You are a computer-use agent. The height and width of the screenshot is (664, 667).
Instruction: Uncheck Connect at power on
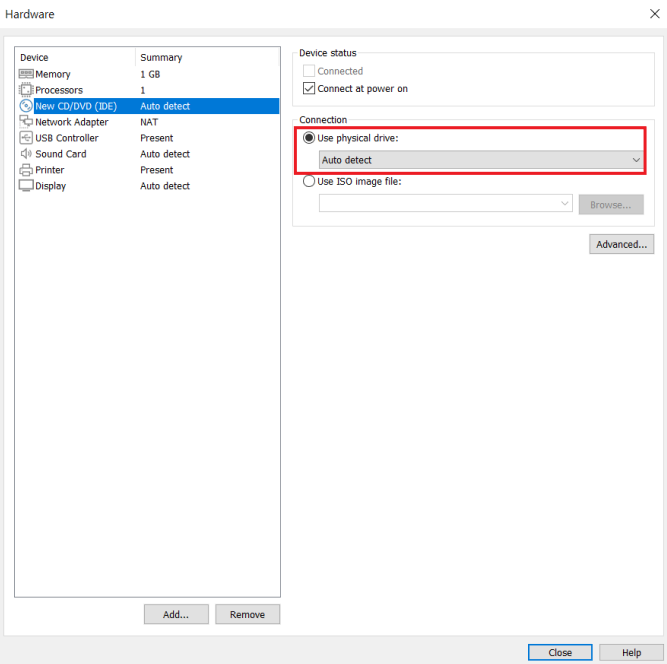pyautogui.click(x=309, y=88)
